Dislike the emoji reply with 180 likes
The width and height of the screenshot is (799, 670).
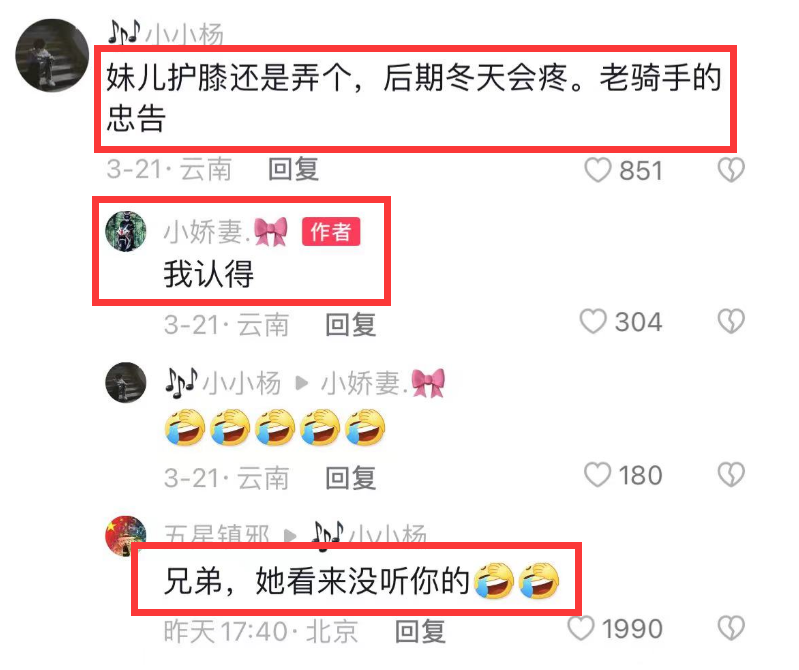coord(731,475)
